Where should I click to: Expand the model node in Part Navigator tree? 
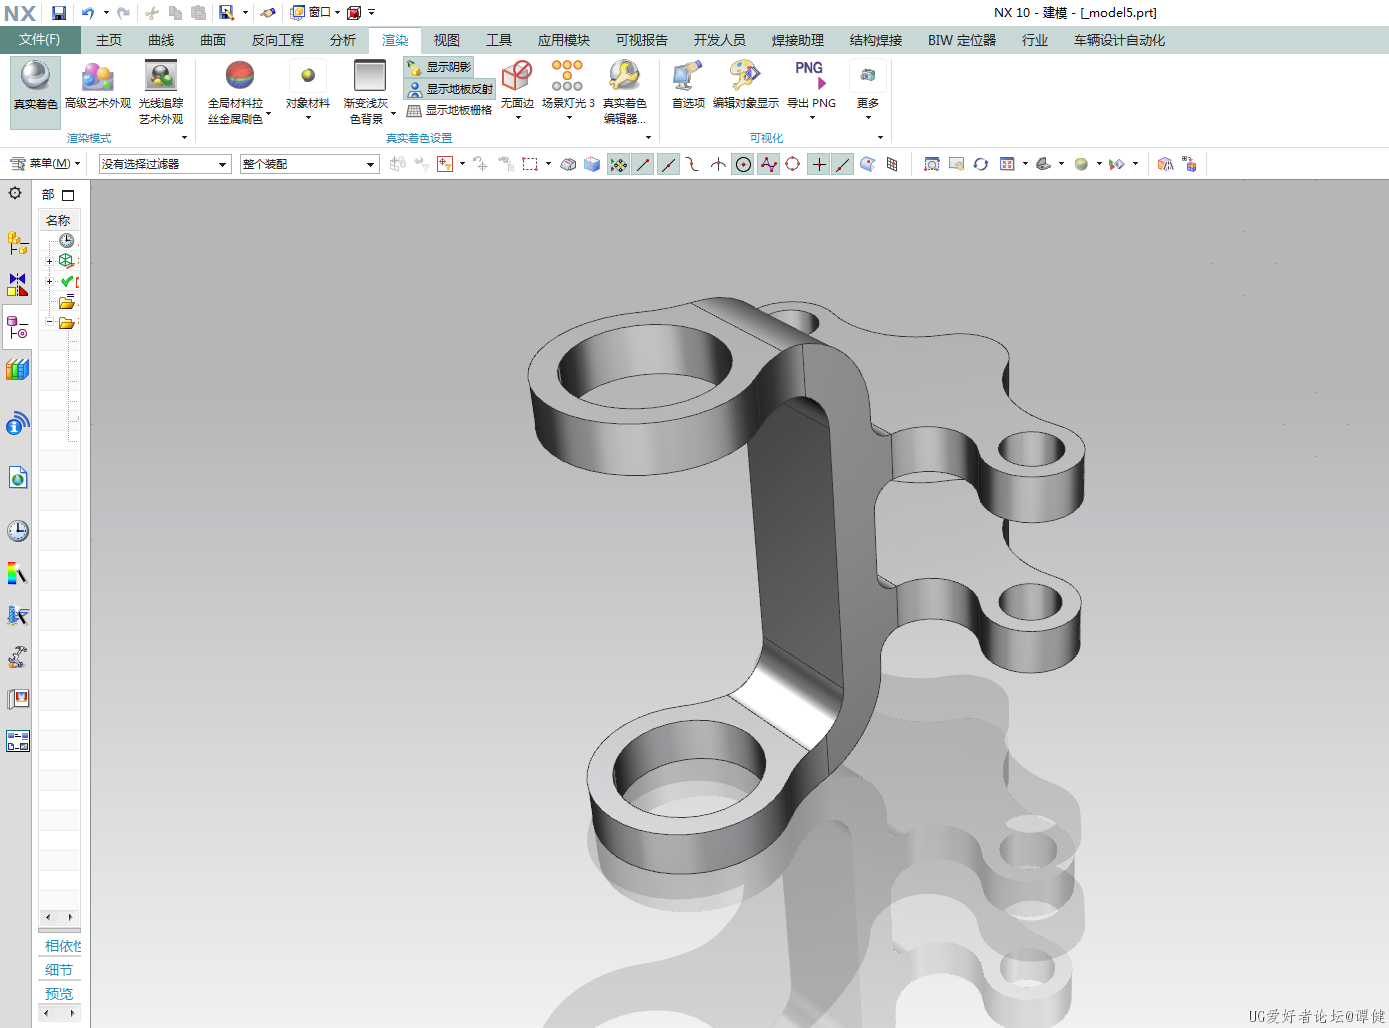click(49, 261)
